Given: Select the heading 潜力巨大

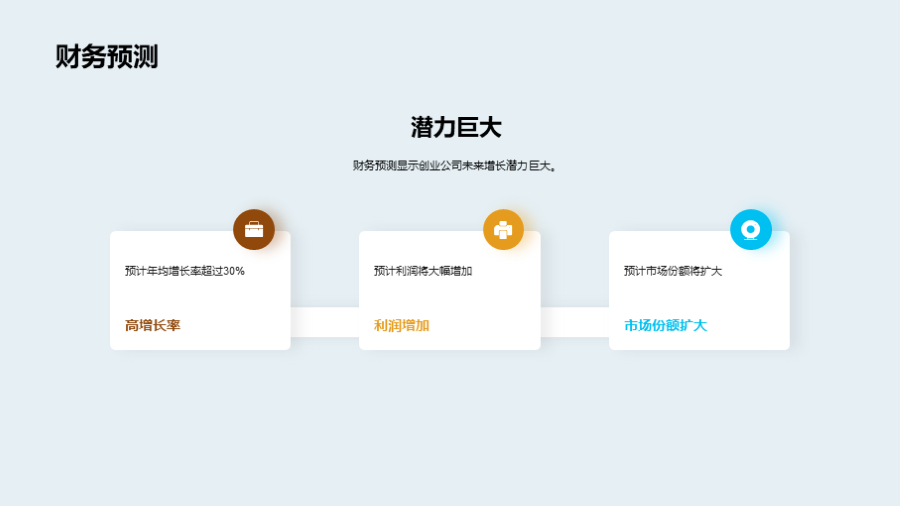Looking at the screenshot, I should [455, 127].
